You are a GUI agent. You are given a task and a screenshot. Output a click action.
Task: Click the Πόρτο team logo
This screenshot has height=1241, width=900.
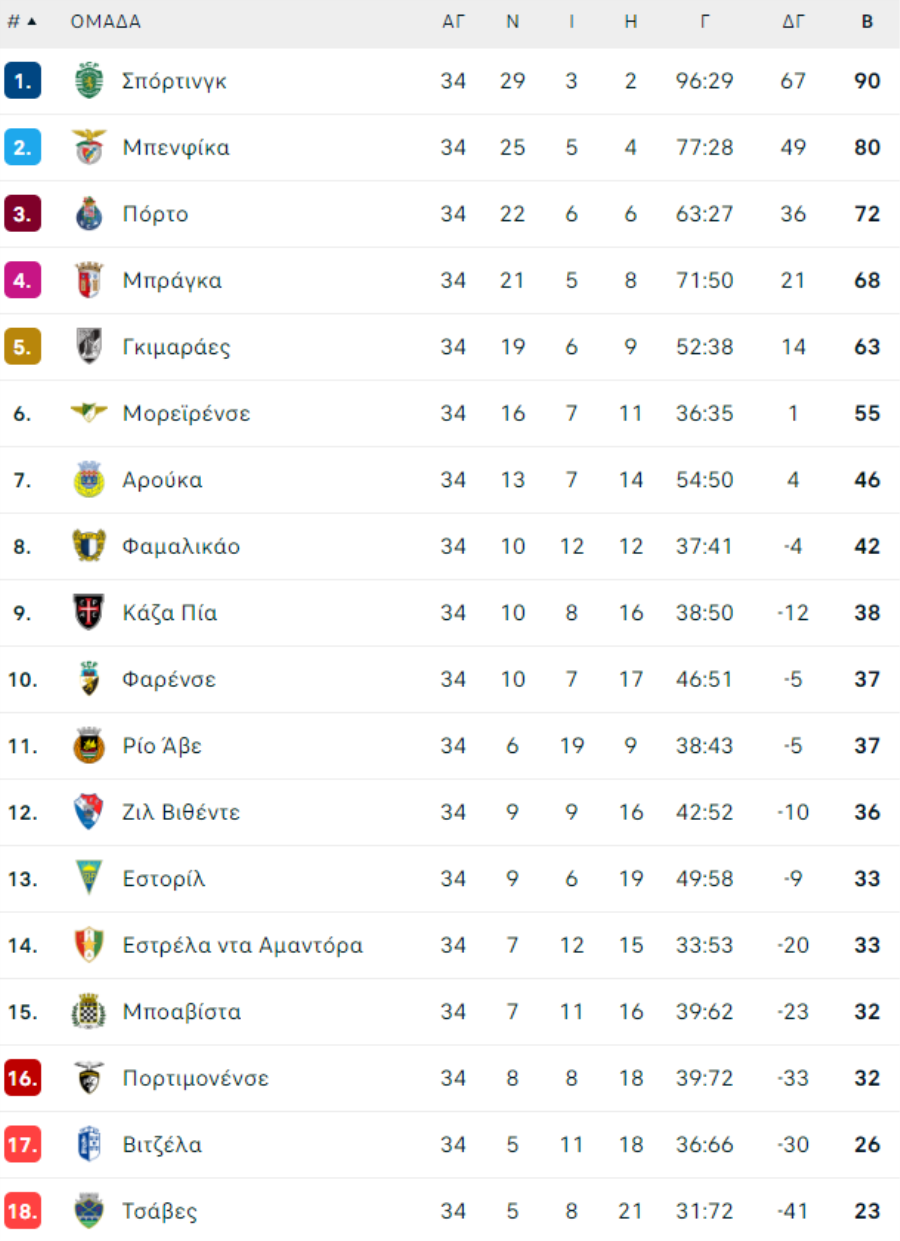click(89, 214)
